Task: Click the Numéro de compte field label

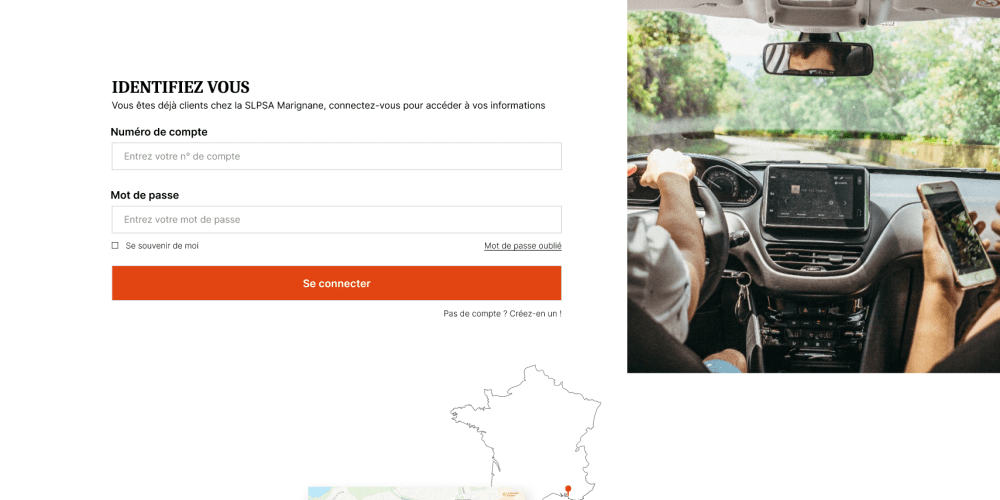Action: (159, 132)
